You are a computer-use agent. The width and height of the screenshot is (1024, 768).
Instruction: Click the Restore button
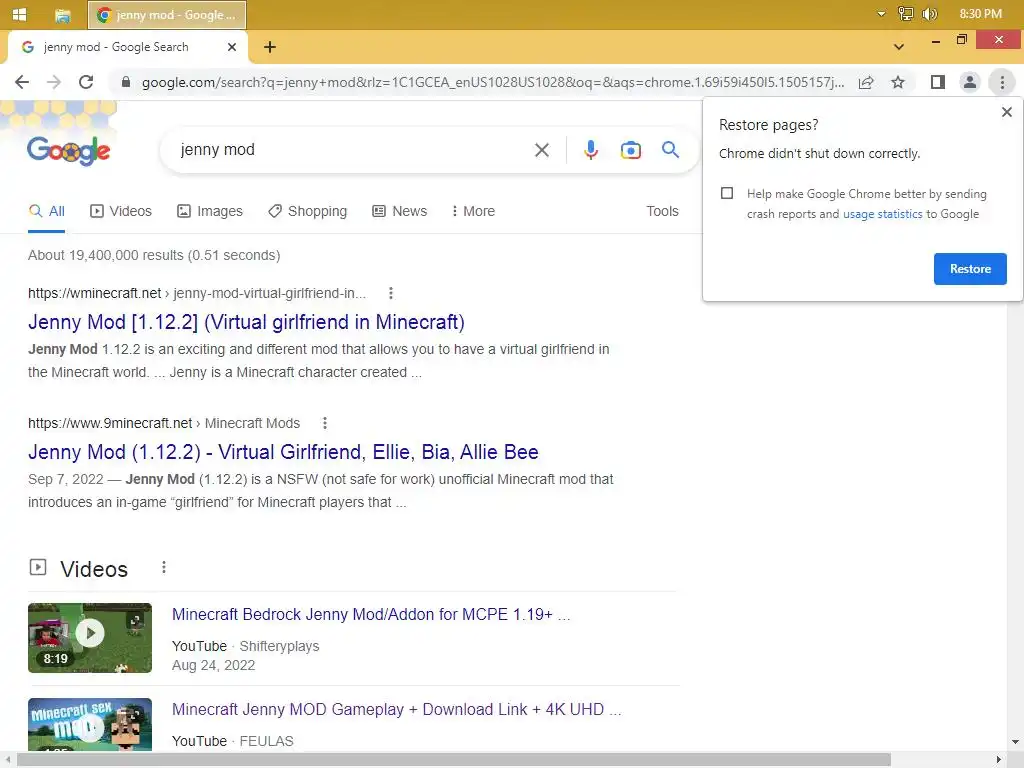tap(970, 269)
